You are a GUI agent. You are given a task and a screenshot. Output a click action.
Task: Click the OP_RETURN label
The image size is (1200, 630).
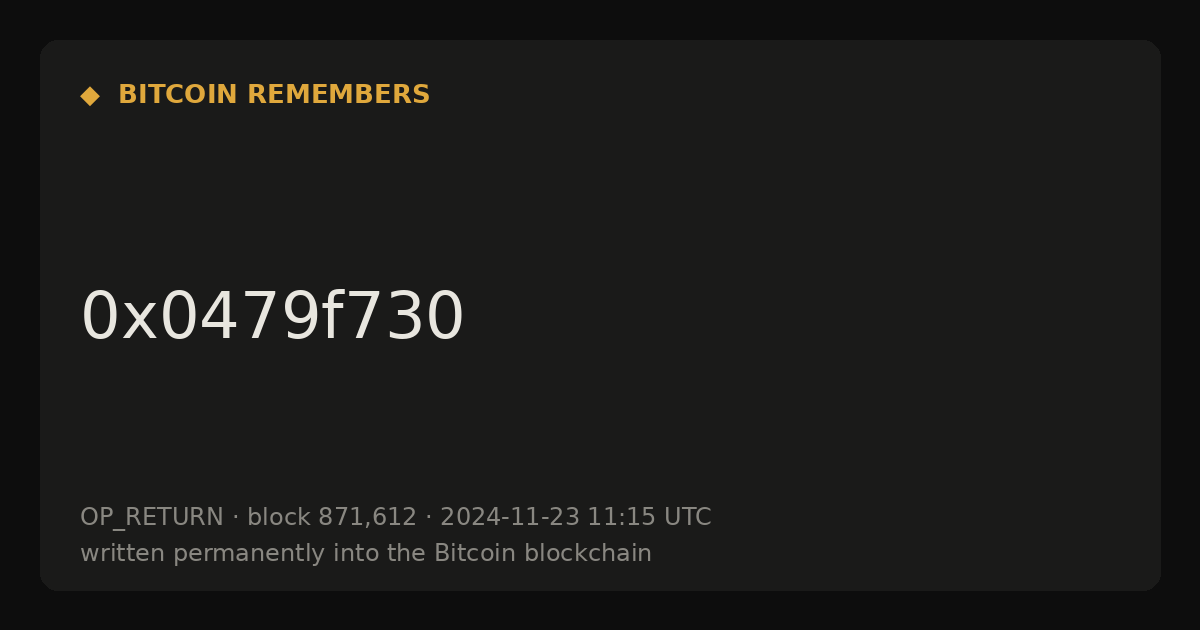pos(152,518)
